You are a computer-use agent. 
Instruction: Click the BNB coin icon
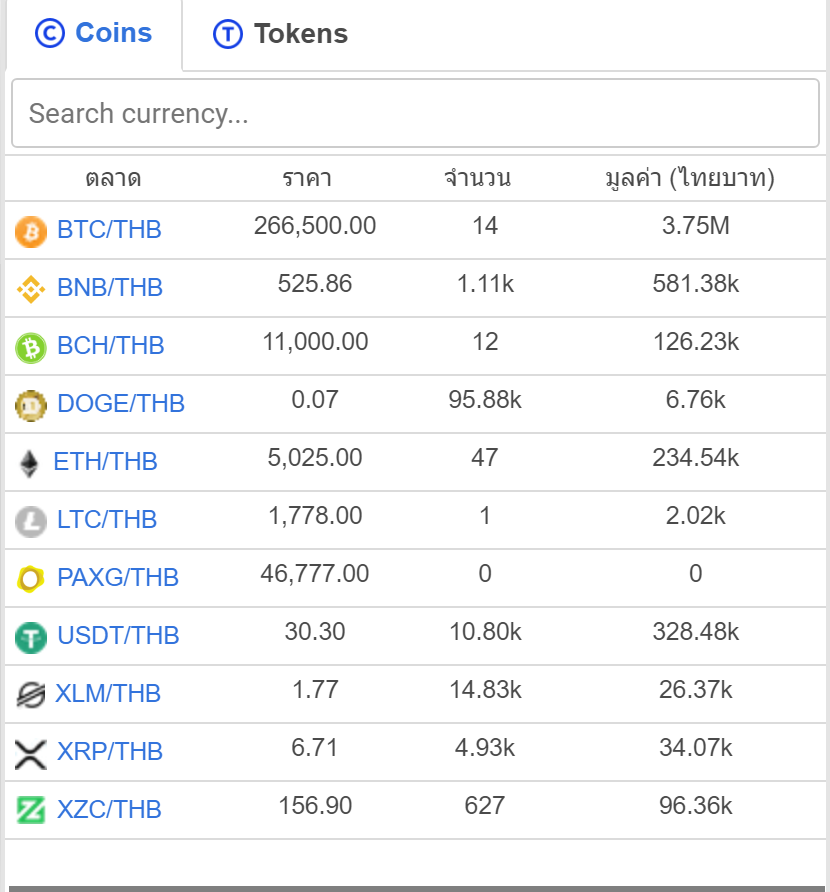[31, 290]
